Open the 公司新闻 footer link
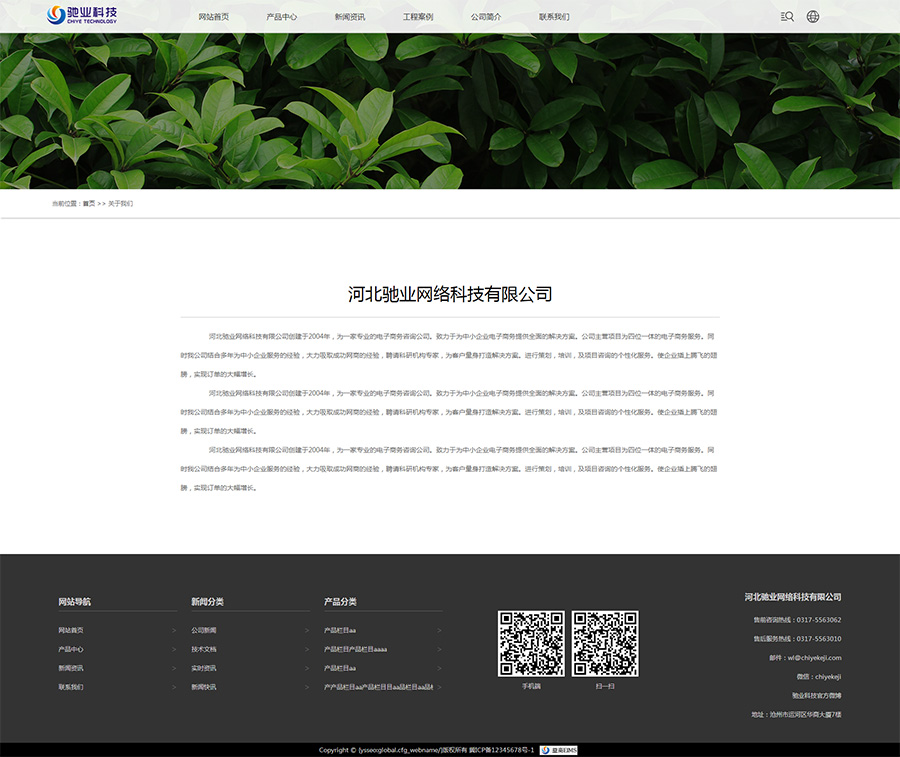 pyautogui.click(x=204, y=630)
